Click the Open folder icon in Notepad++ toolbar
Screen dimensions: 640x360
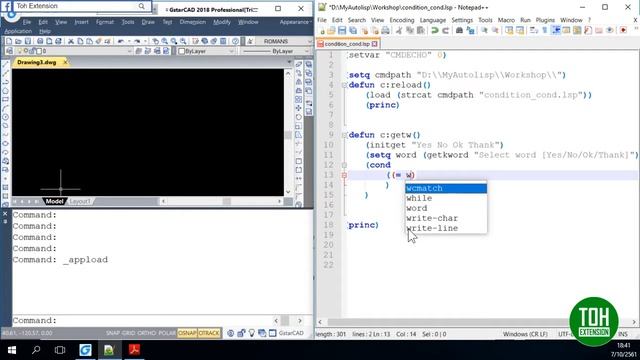(x=331, y=30)
